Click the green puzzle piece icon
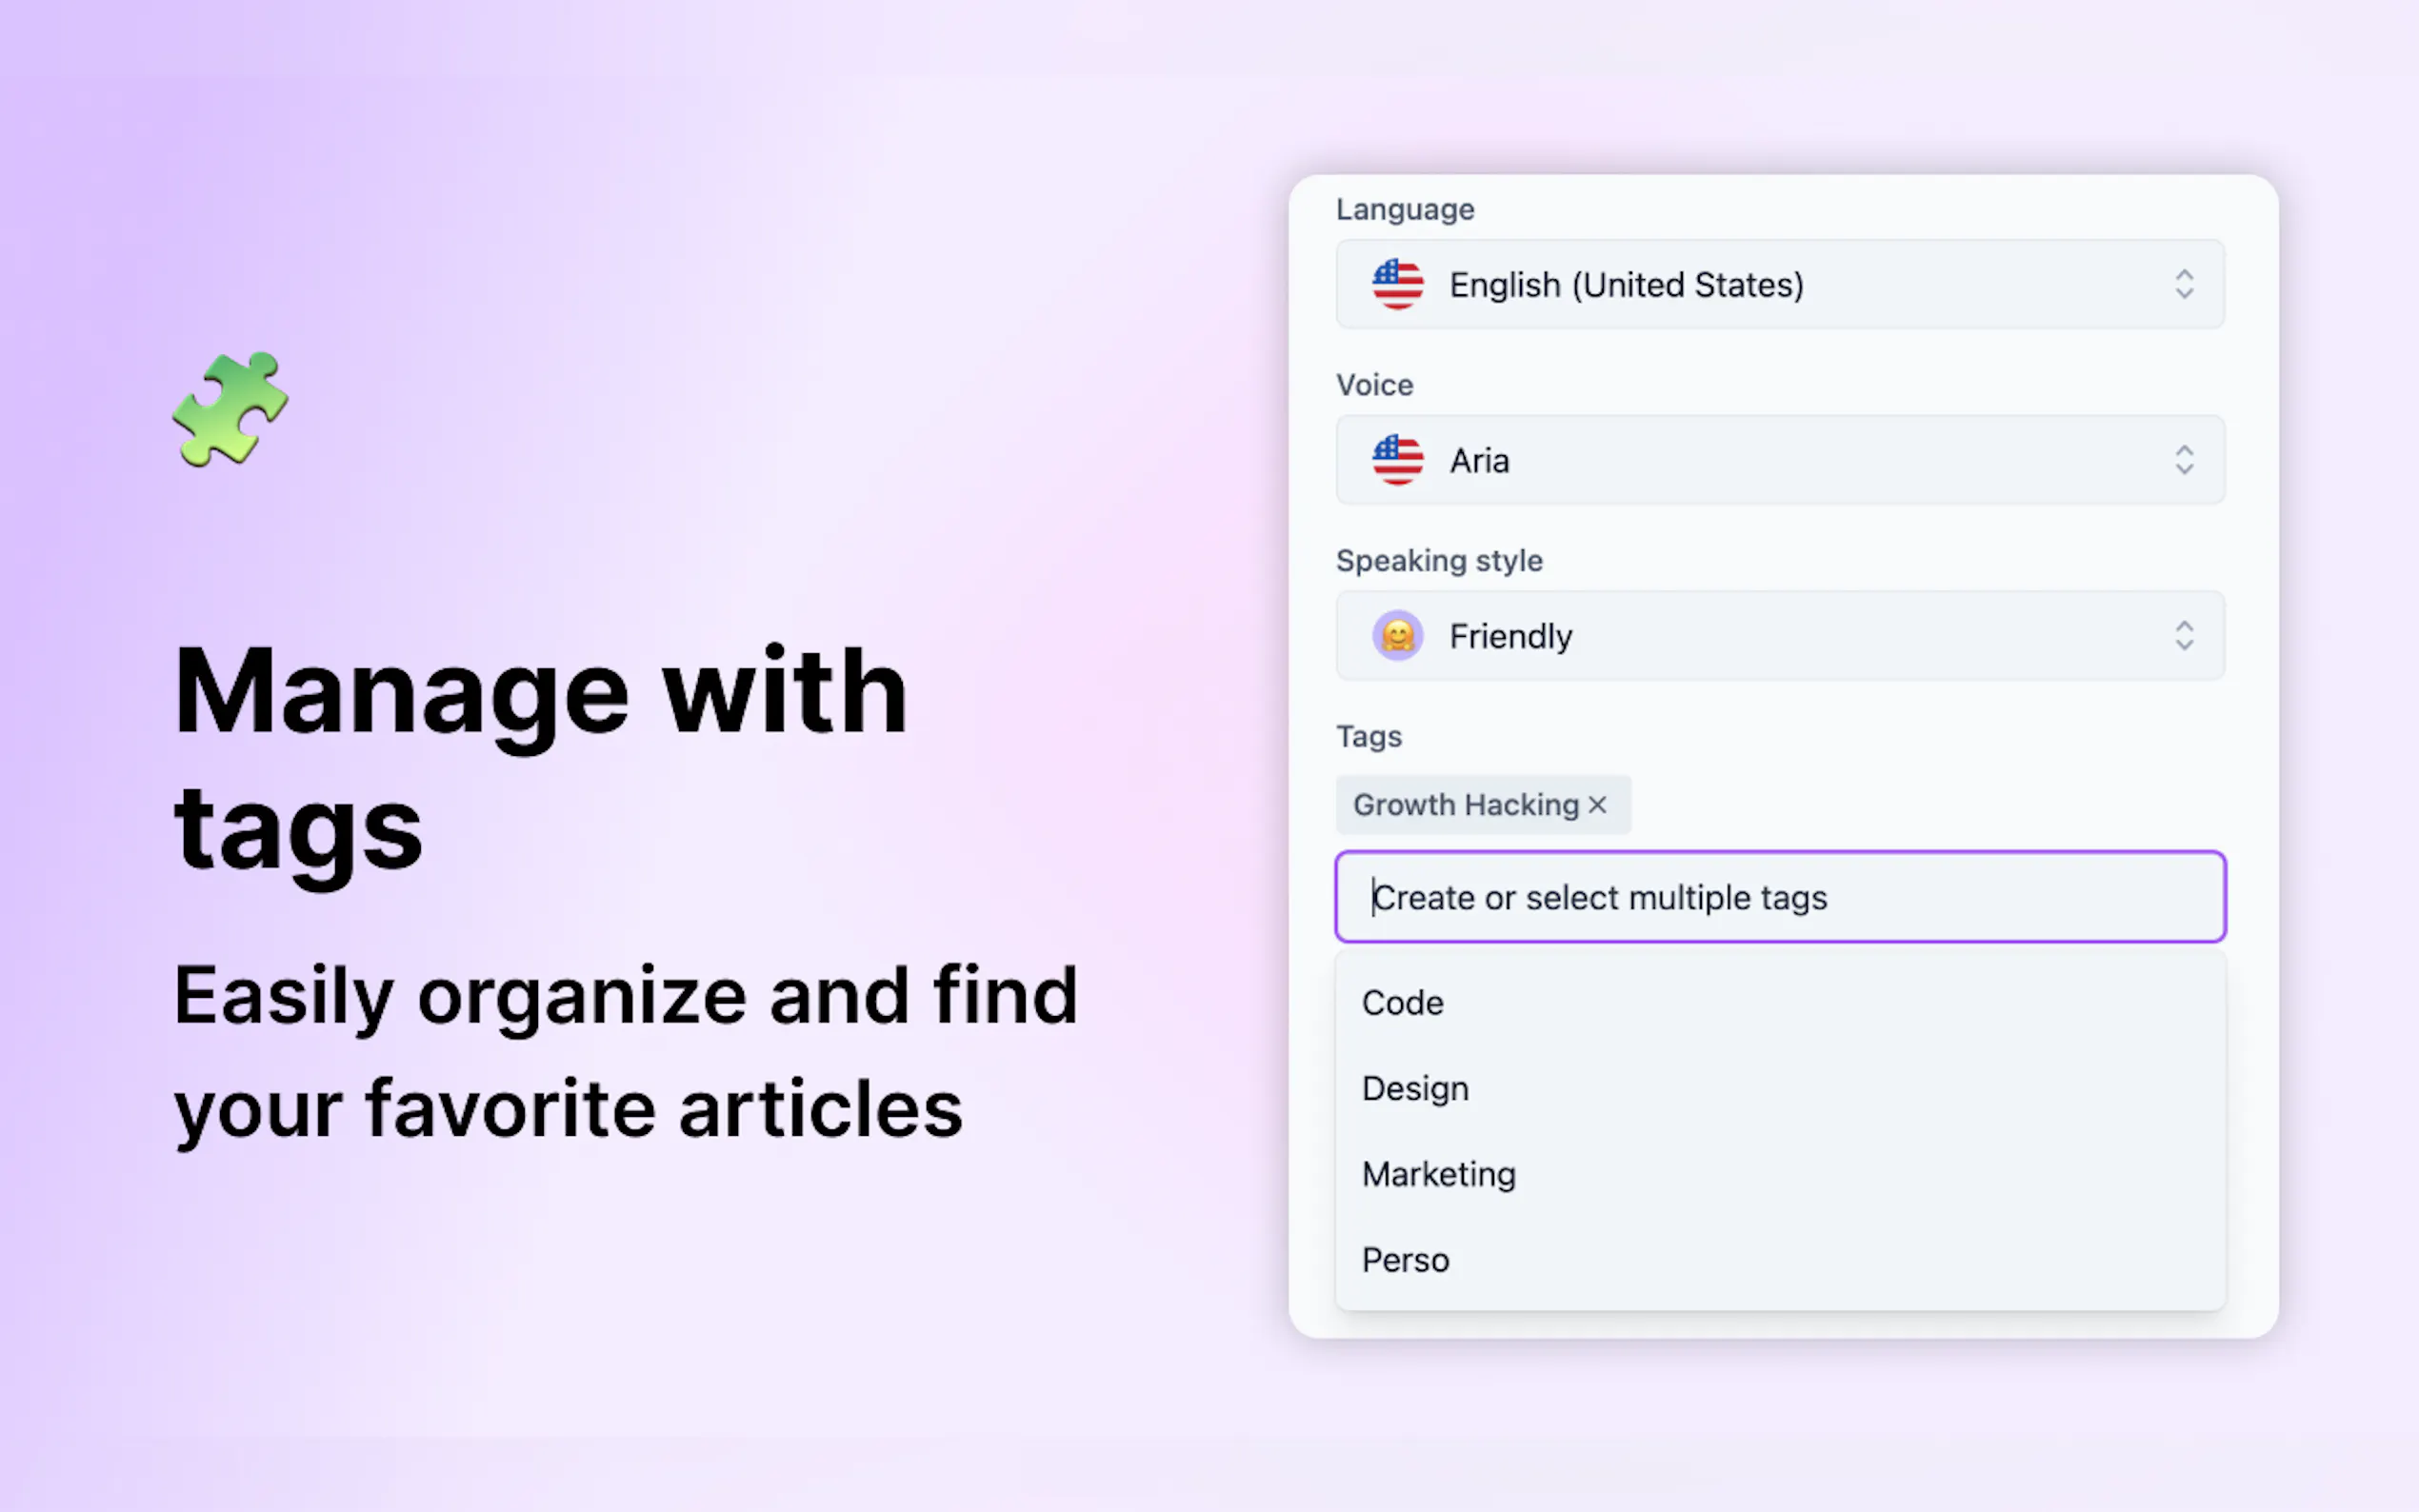This screenshot has width=2419, height=1512. [230, 409]
